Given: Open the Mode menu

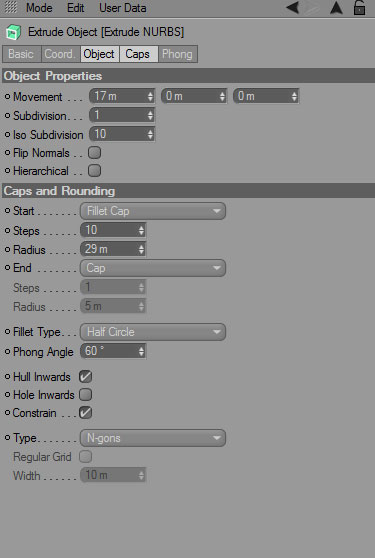Looking at the screenshot, I should point(39,8).
